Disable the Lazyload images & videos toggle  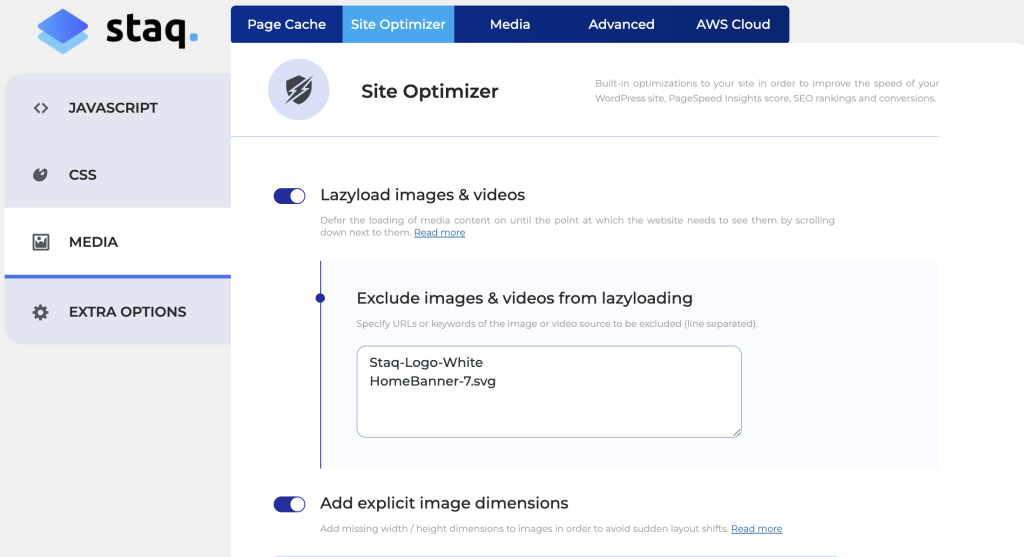[290, 196]
